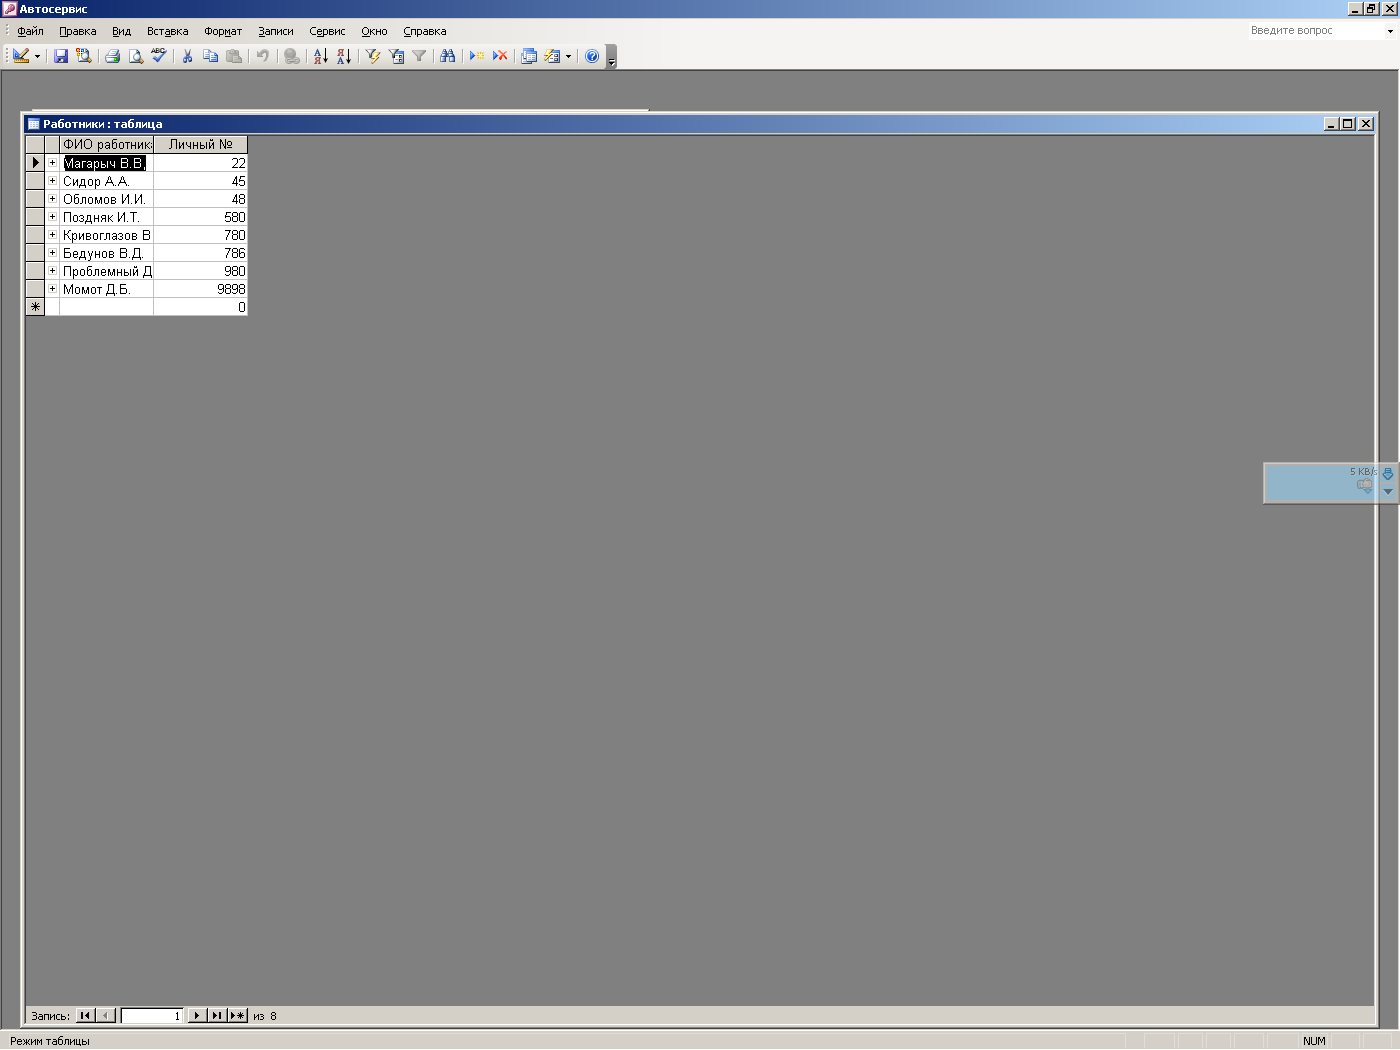The image size is (1400, 1050).
Task: Print the table with the printer icon
Action: [113, 56]
